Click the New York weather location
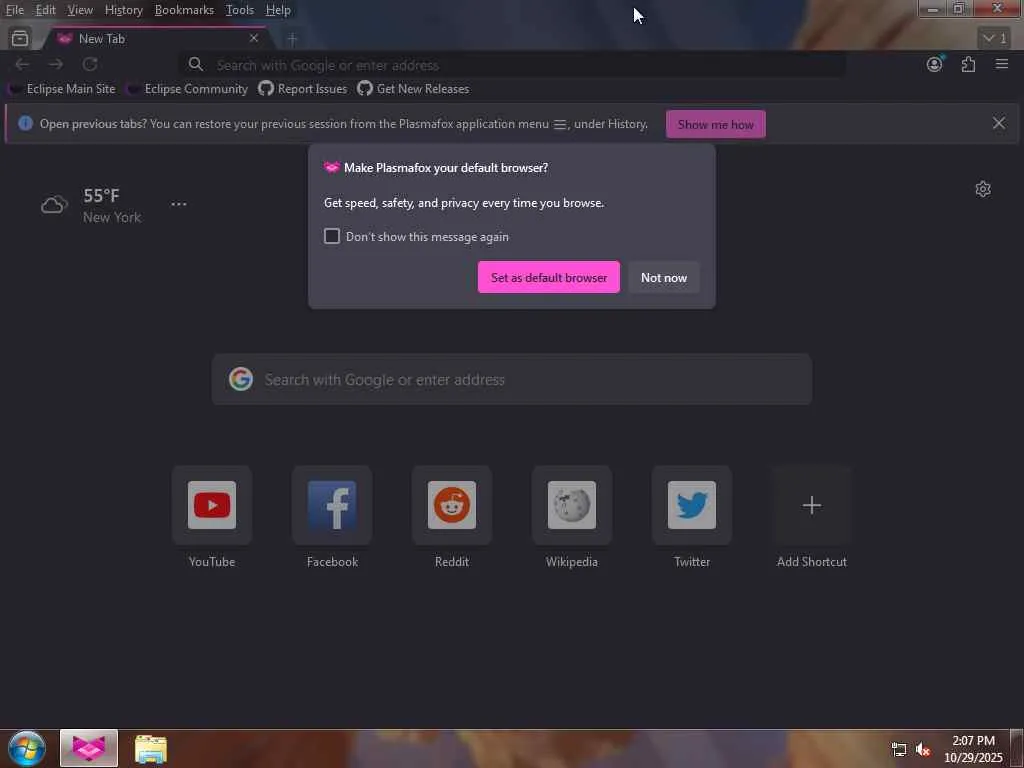The height and width of the screenshot is (768, 1024). (x=112, y=217)
